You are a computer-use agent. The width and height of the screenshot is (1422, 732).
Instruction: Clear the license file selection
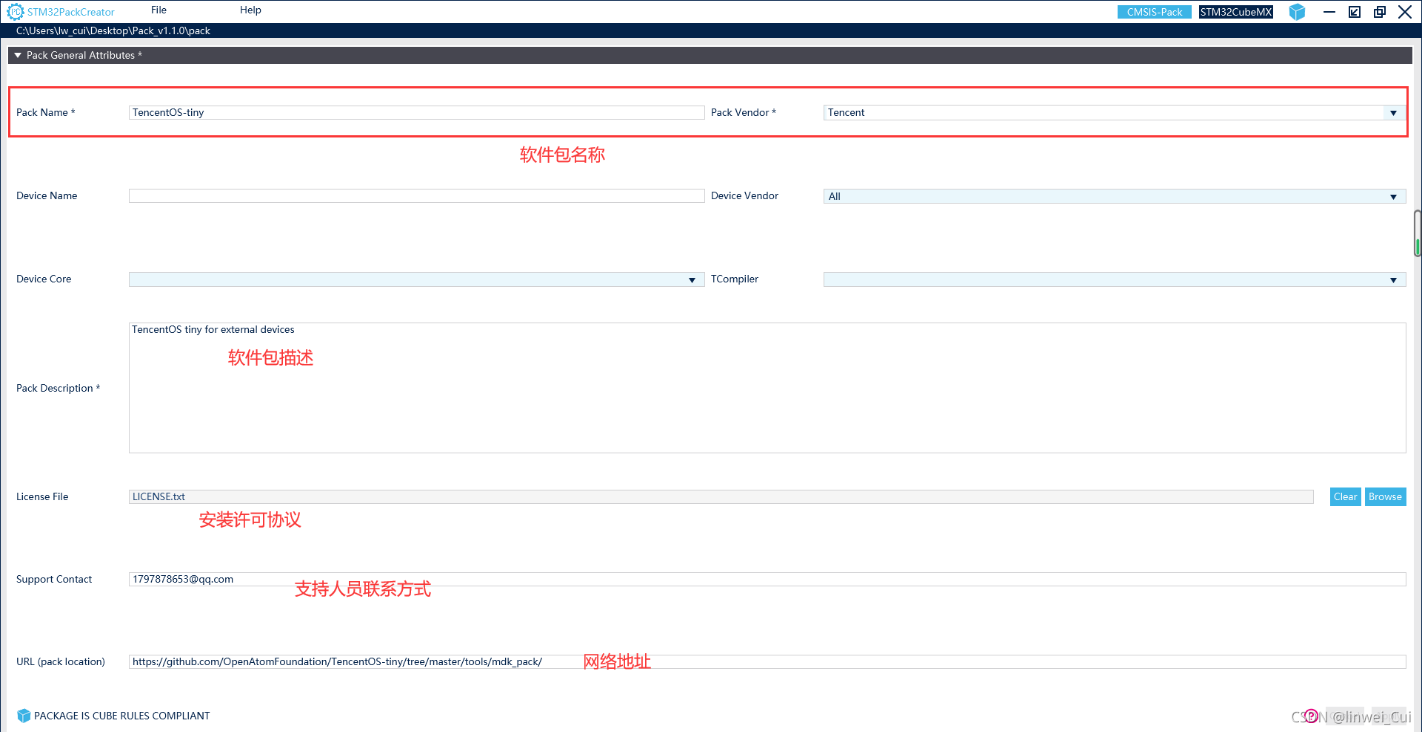[x=1345, y=497]
